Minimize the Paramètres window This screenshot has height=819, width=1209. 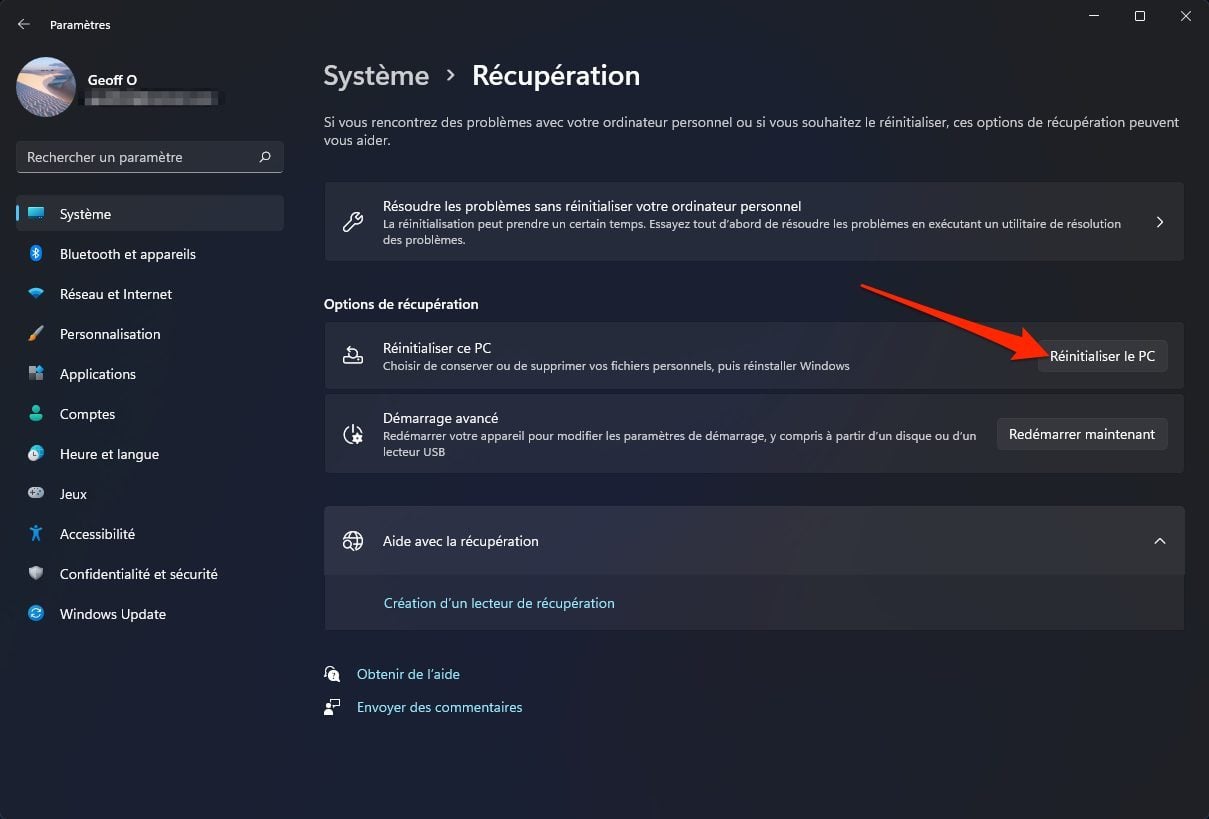[1093, 16]
